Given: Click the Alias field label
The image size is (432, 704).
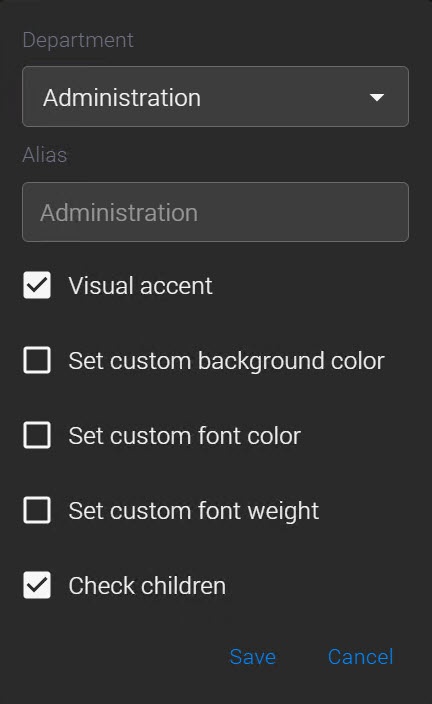Looking at the screenshot, I should 44,155.
